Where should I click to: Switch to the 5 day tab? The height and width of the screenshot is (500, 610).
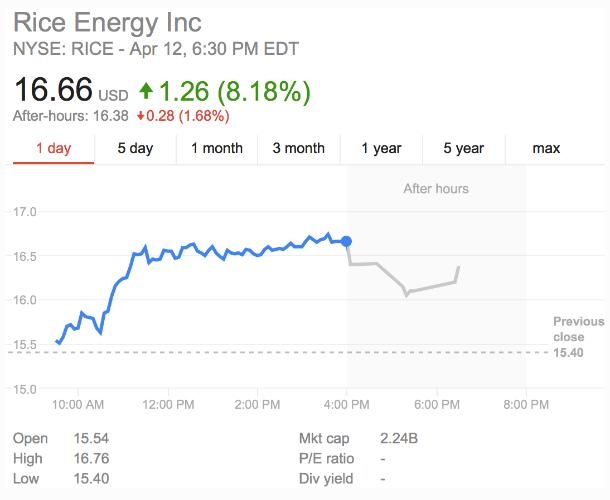coord(135,148)
